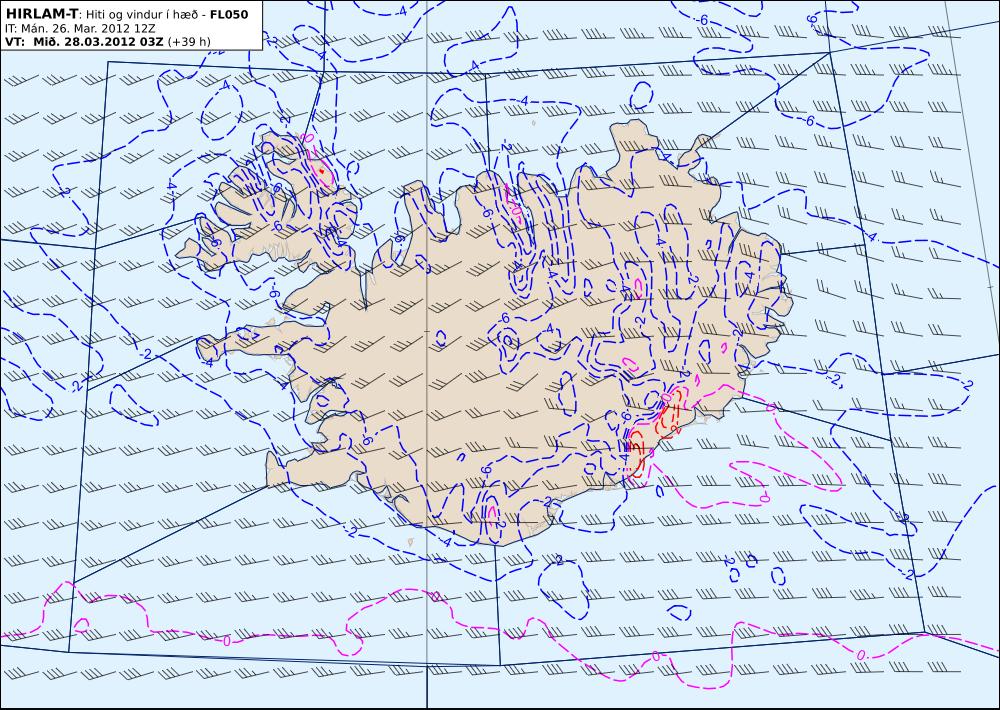Click the (+39 h) forecast offset text

pos(189,42)
